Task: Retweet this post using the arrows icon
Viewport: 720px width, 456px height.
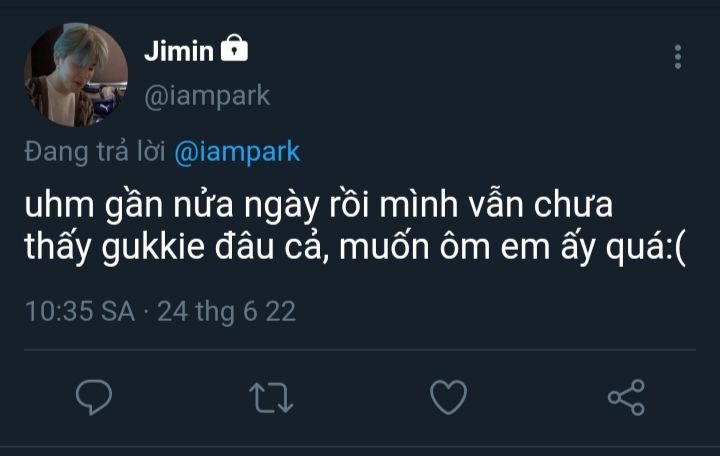Action: [x=270, y=397]
